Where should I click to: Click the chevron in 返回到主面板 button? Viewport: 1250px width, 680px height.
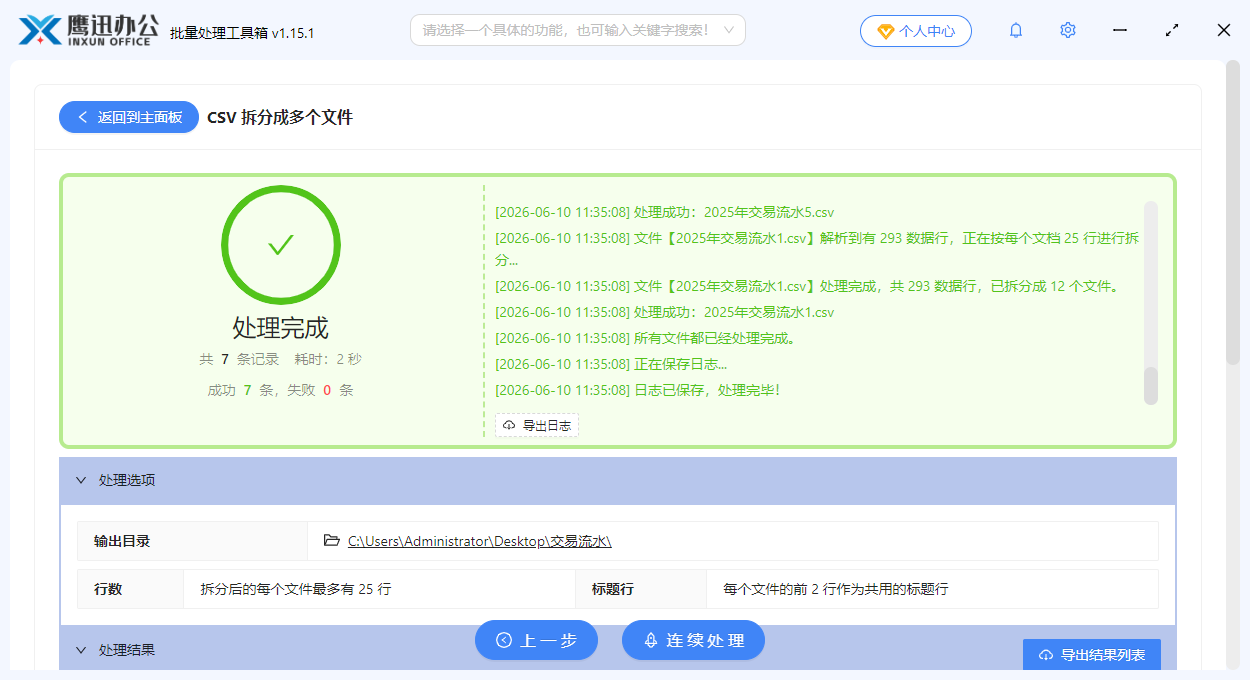tap(82, 117)
